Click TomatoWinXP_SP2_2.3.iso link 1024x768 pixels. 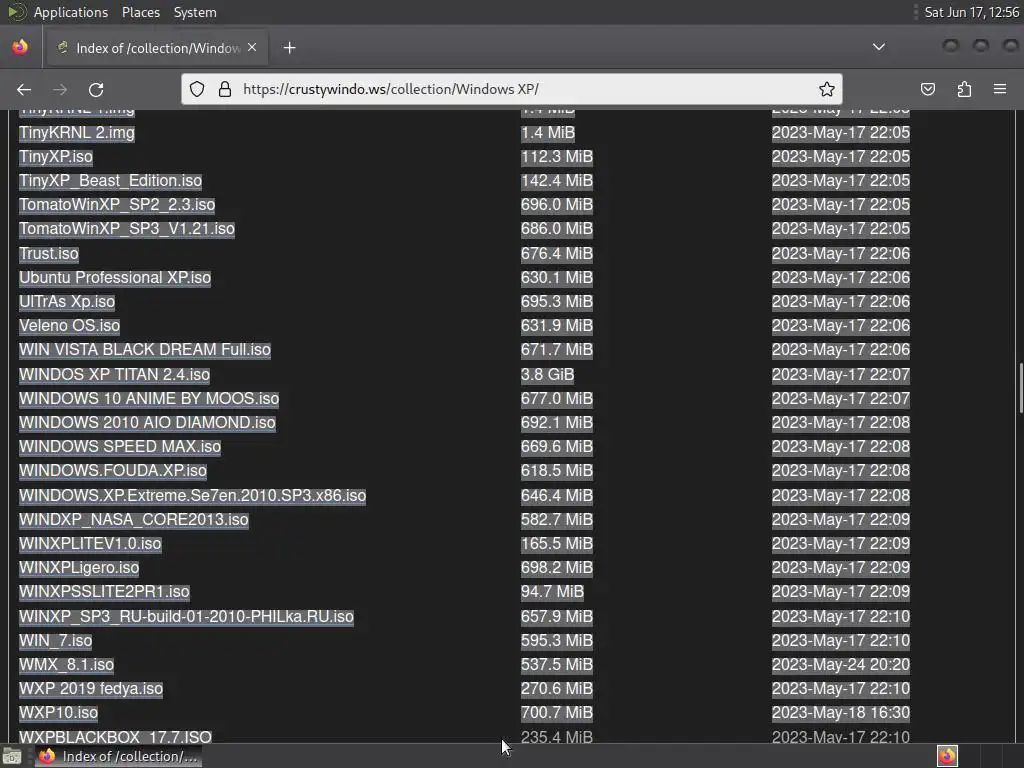117,205
